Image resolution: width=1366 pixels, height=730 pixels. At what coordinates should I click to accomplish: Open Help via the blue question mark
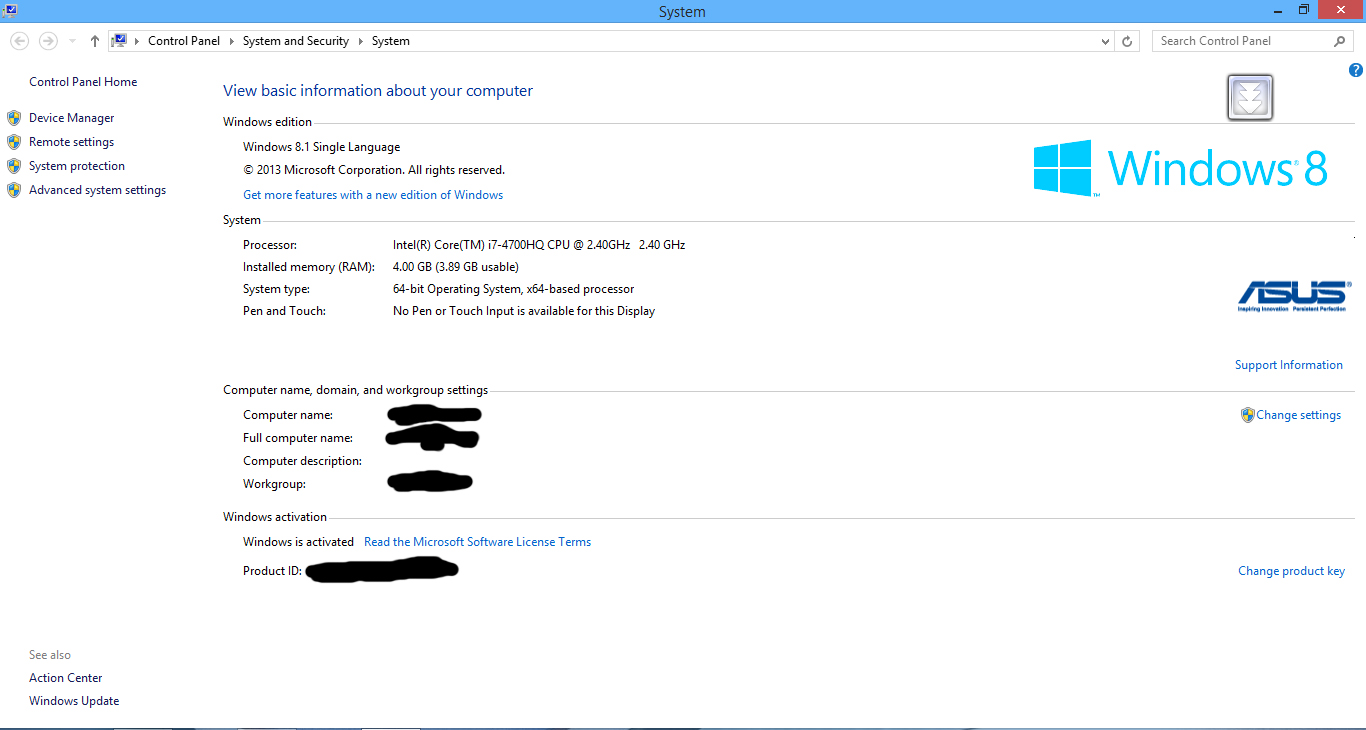coord(1356,70)
